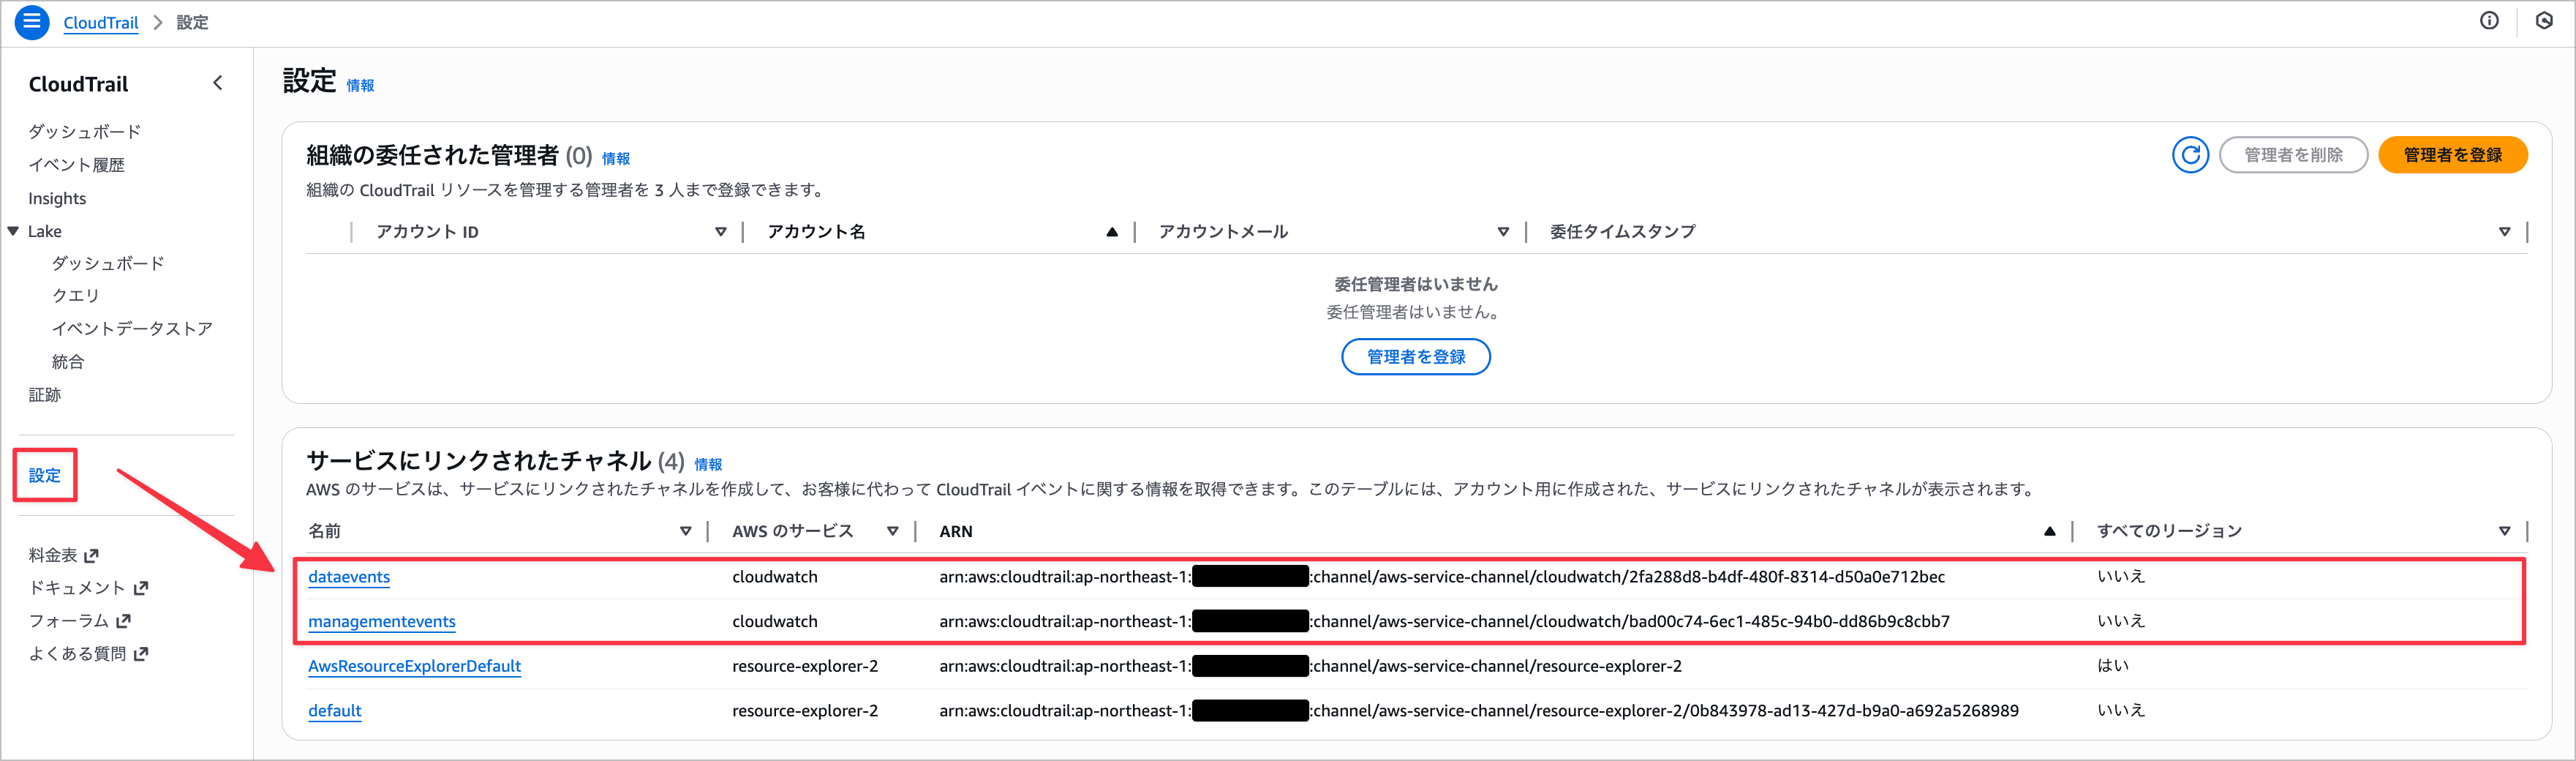Sort by アカウント名 ascending arrow
The height and width of the screenshot is (761, 2576).
point(1112,232)
